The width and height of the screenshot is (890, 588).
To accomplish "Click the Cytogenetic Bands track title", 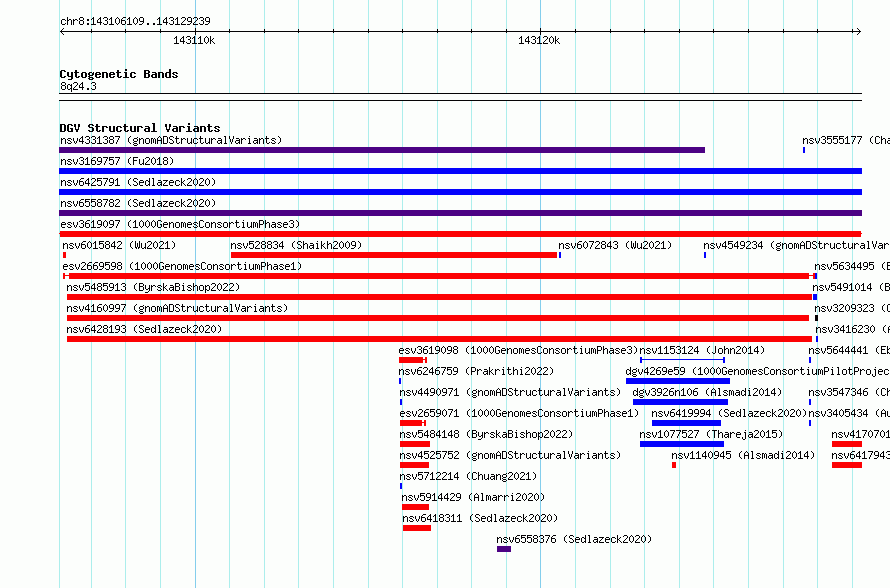I will (119, 74).
